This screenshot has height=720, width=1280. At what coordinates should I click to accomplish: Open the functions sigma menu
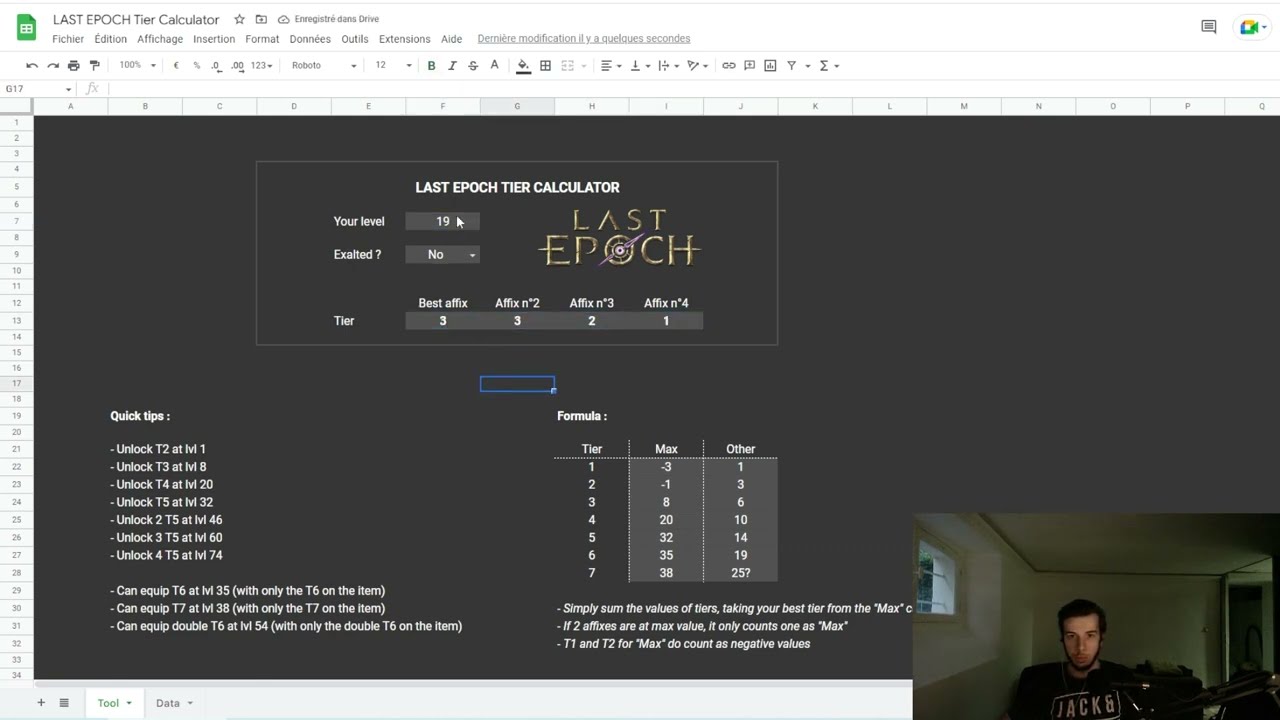829,65
